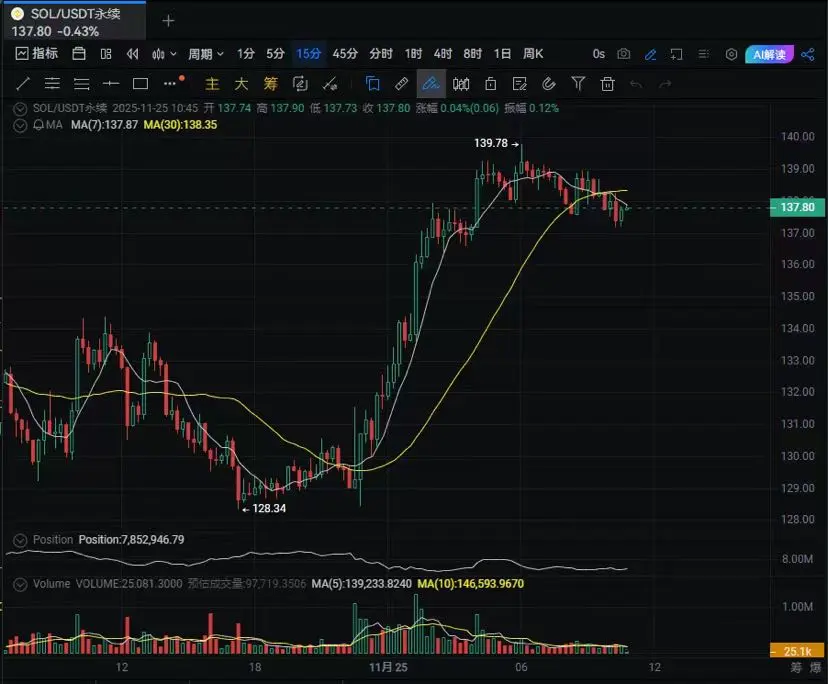This screenshot has height=684, width=828.
Task: Select the horizontal channel lines tool
Action: tap(52, 83)
